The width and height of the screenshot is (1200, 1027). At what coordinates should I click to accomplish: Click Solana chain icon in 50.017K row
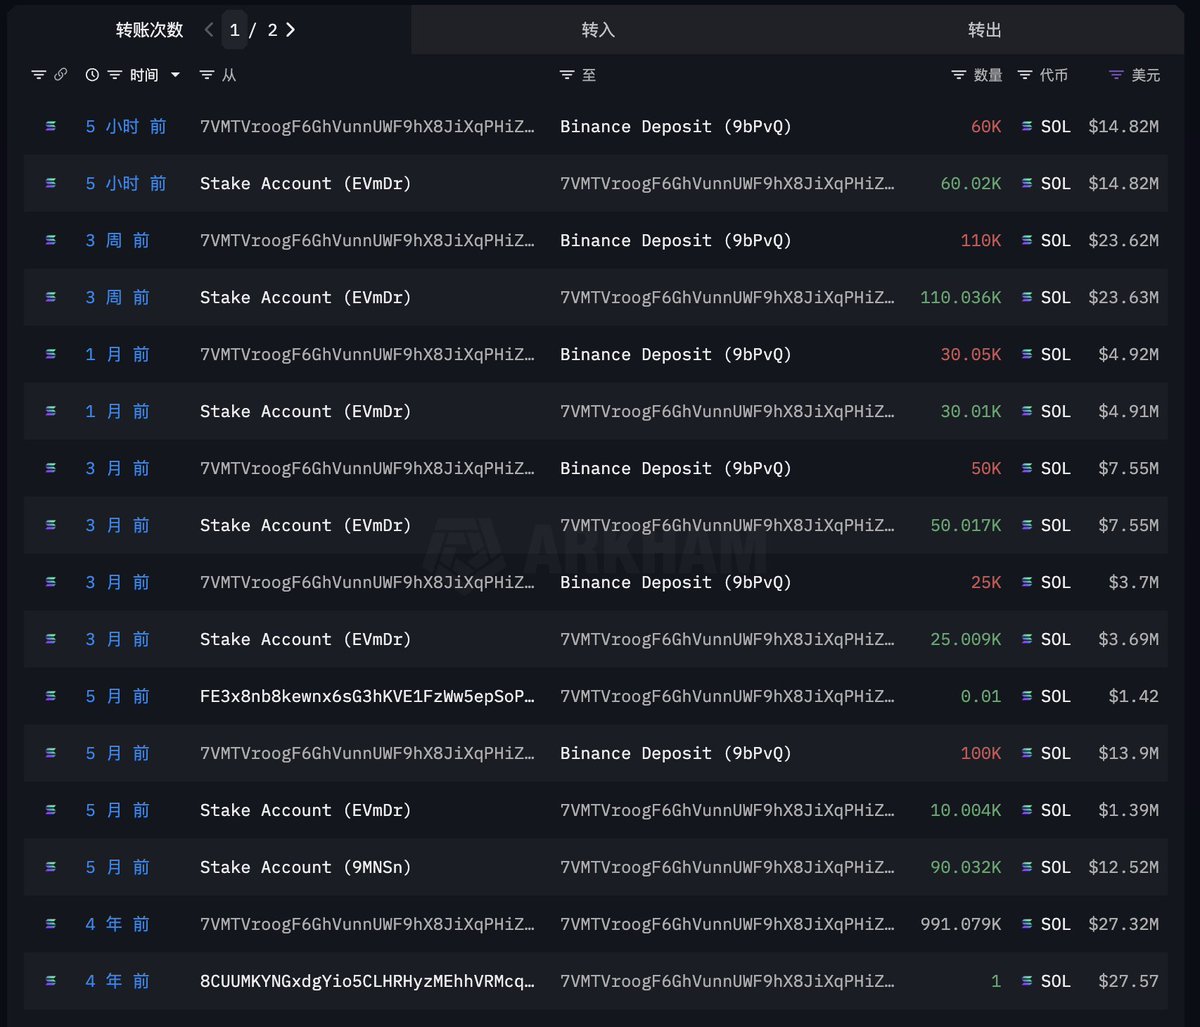click(x=50, y=525)
